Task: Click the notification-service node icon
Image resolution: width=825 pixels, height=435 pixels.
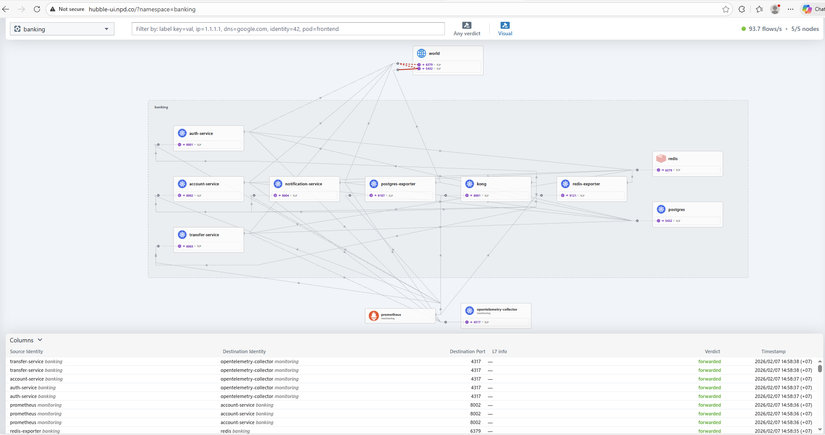Action: tap(277, 184)
